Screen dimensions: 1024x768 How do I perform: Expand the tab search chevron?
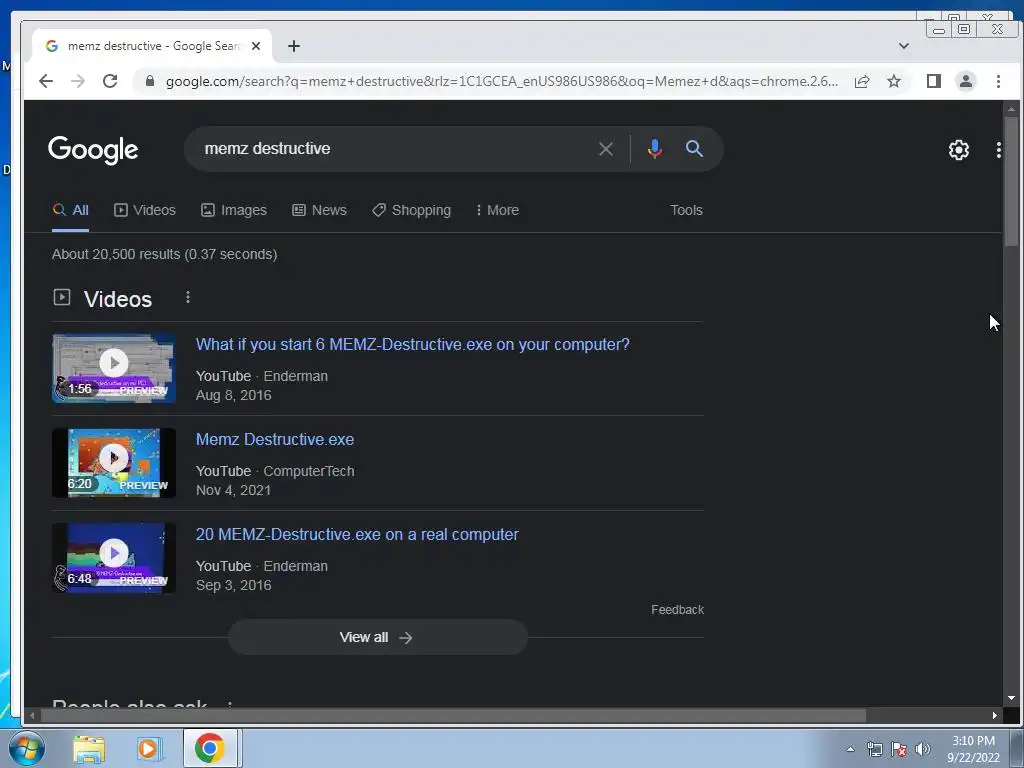pos(904,46)
